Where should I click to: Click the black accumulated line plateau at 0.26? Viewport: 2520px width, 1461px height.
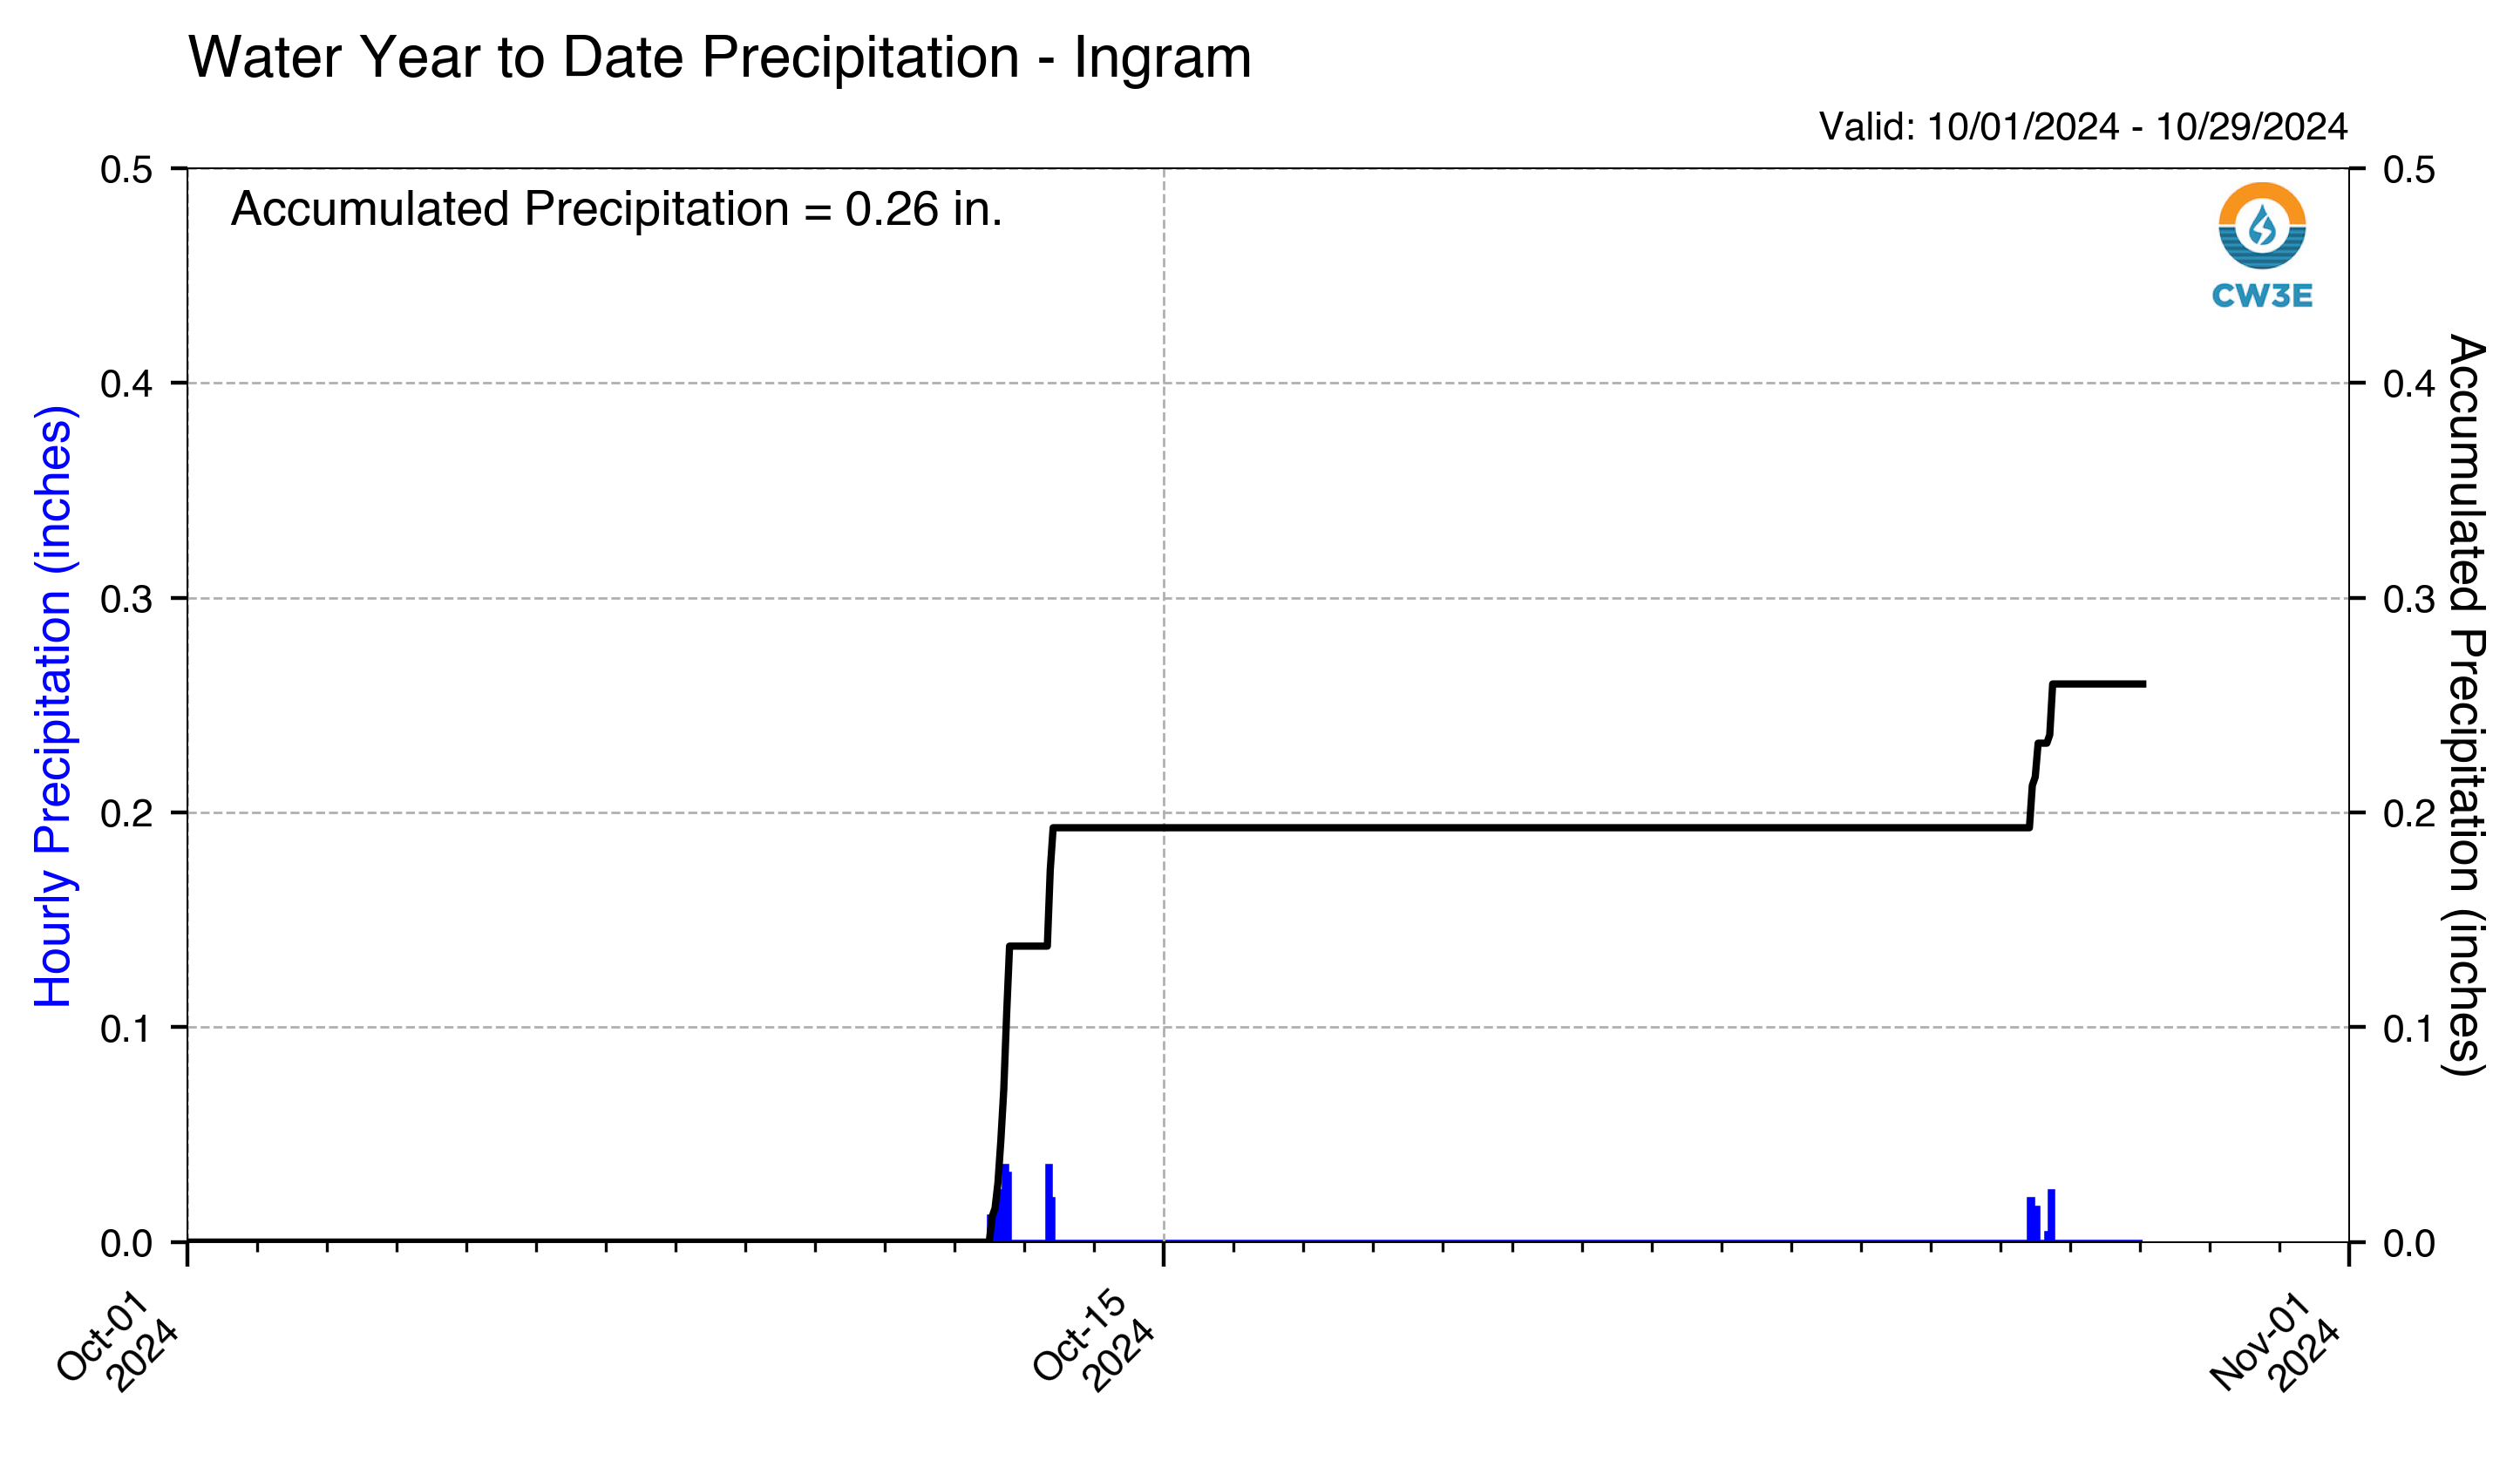2098,684
